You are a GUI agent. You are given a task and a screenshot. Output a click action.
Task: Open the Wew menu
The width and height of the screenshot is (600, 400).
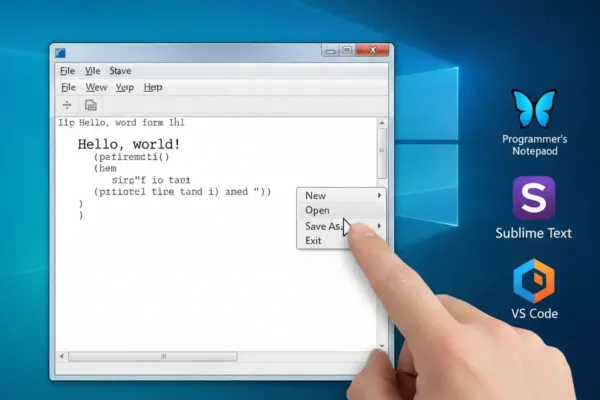pyautogui.click(x=96, y=87)
